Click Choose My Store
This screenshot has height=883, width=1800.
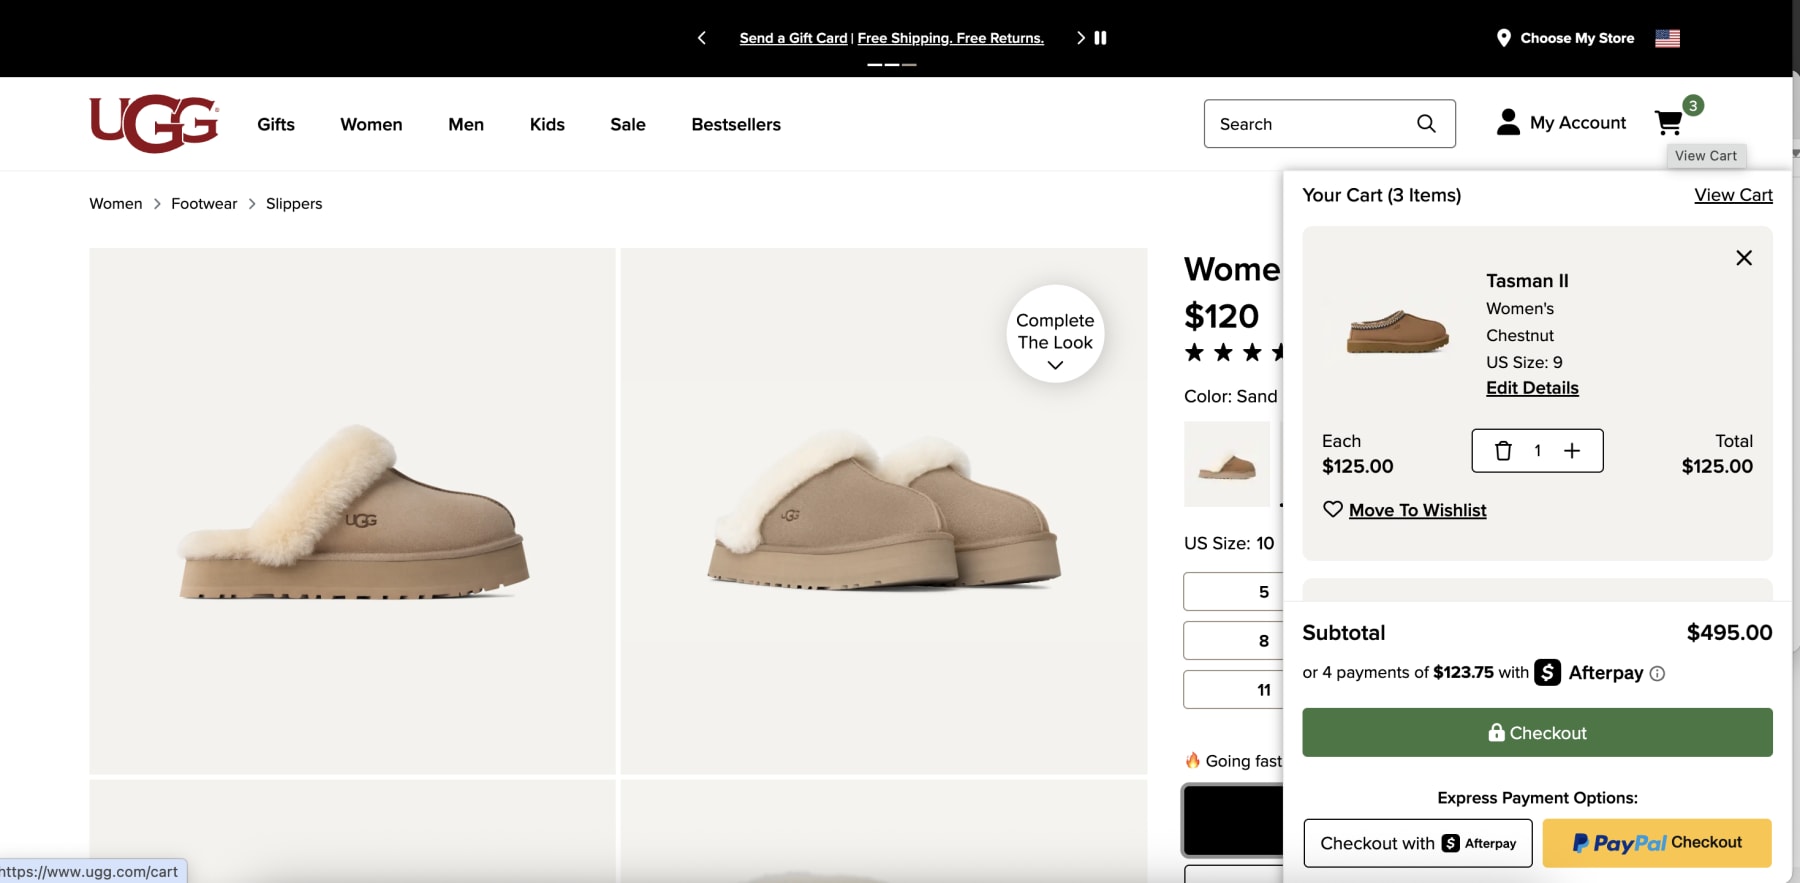coord(1577,38)
